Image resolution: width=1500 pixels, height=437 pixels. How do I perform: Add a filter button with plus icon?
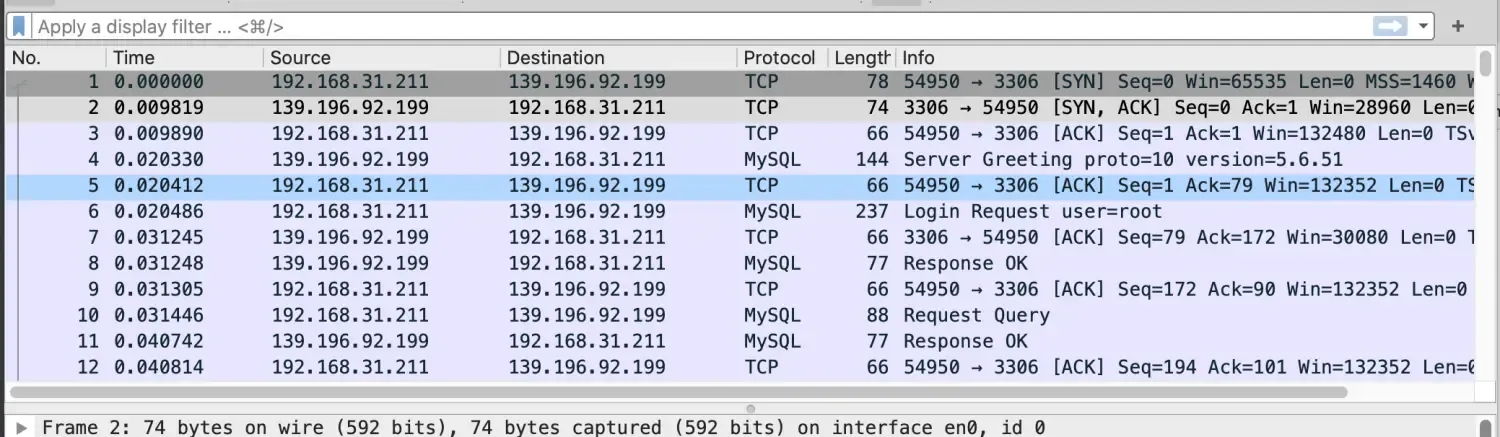click(x=1457, y=27)
